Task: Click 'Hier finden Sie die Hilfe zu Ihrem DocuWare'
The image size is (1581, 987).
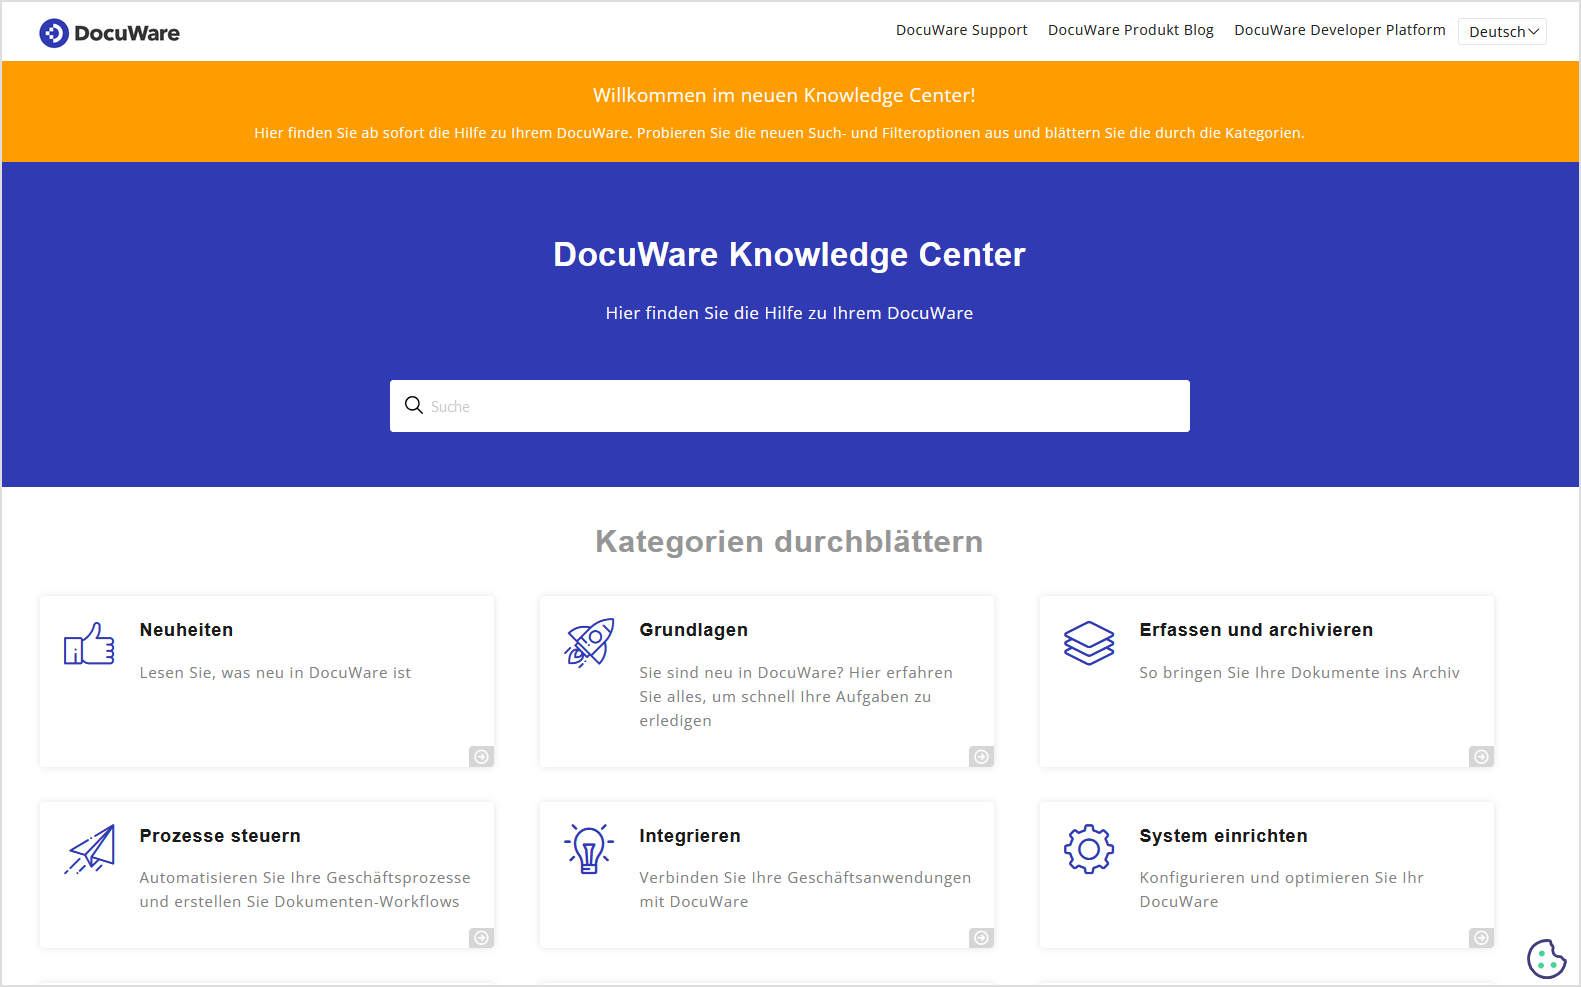Action: coord(789,313)
